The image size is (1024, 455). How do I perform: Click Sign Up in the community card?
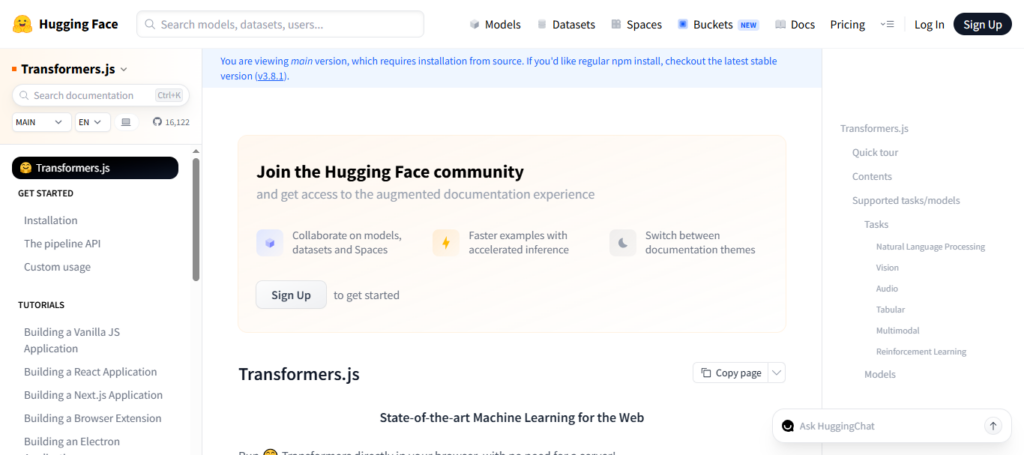pos(291,295)
